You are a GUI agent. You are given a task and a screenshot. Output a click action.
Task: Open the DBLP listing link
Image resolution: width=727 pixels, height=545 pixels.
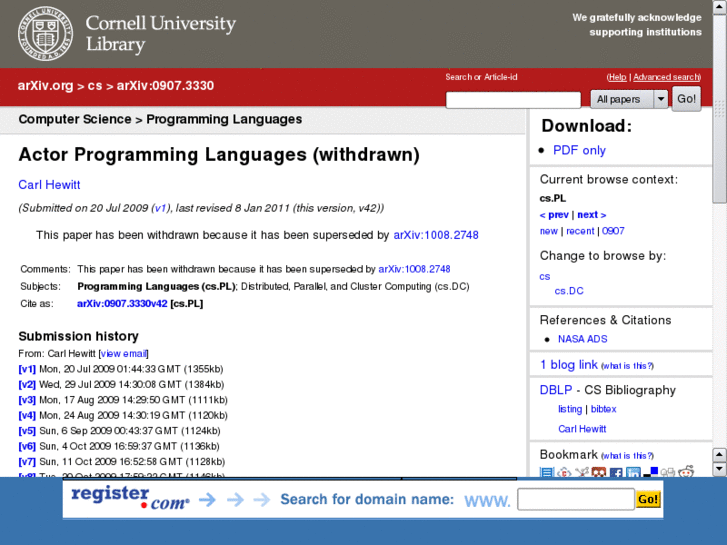click(x=570, y=409)
